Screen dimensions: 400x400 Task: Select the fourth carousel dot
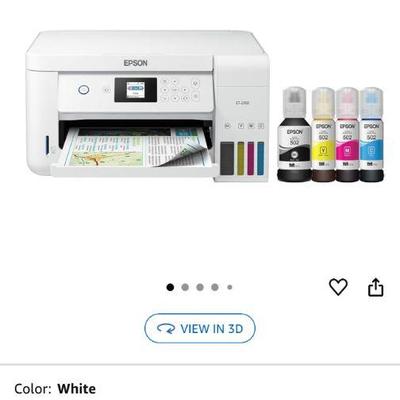215,287
